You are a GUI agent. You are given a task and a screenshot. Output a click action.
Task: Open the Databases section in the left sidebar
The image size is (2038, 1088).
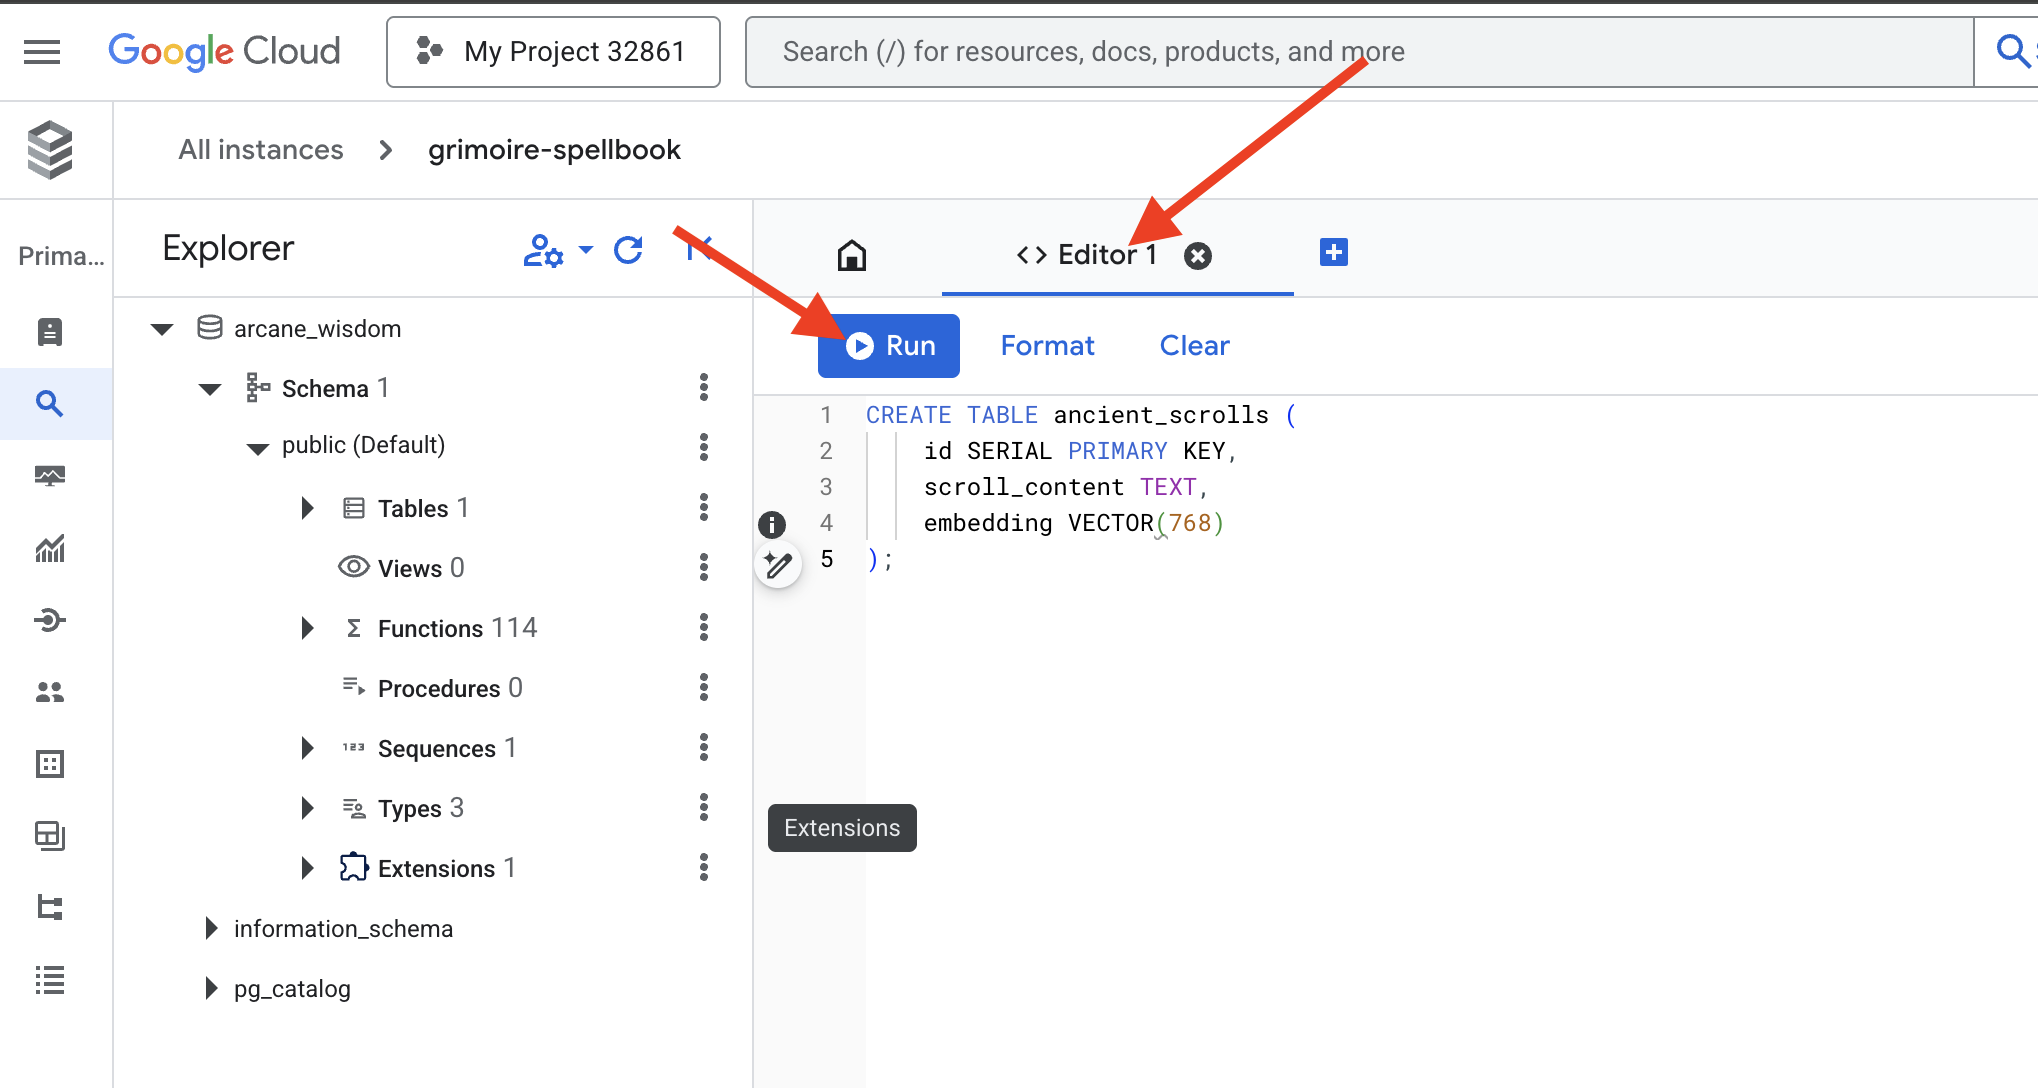click(50, 764)
